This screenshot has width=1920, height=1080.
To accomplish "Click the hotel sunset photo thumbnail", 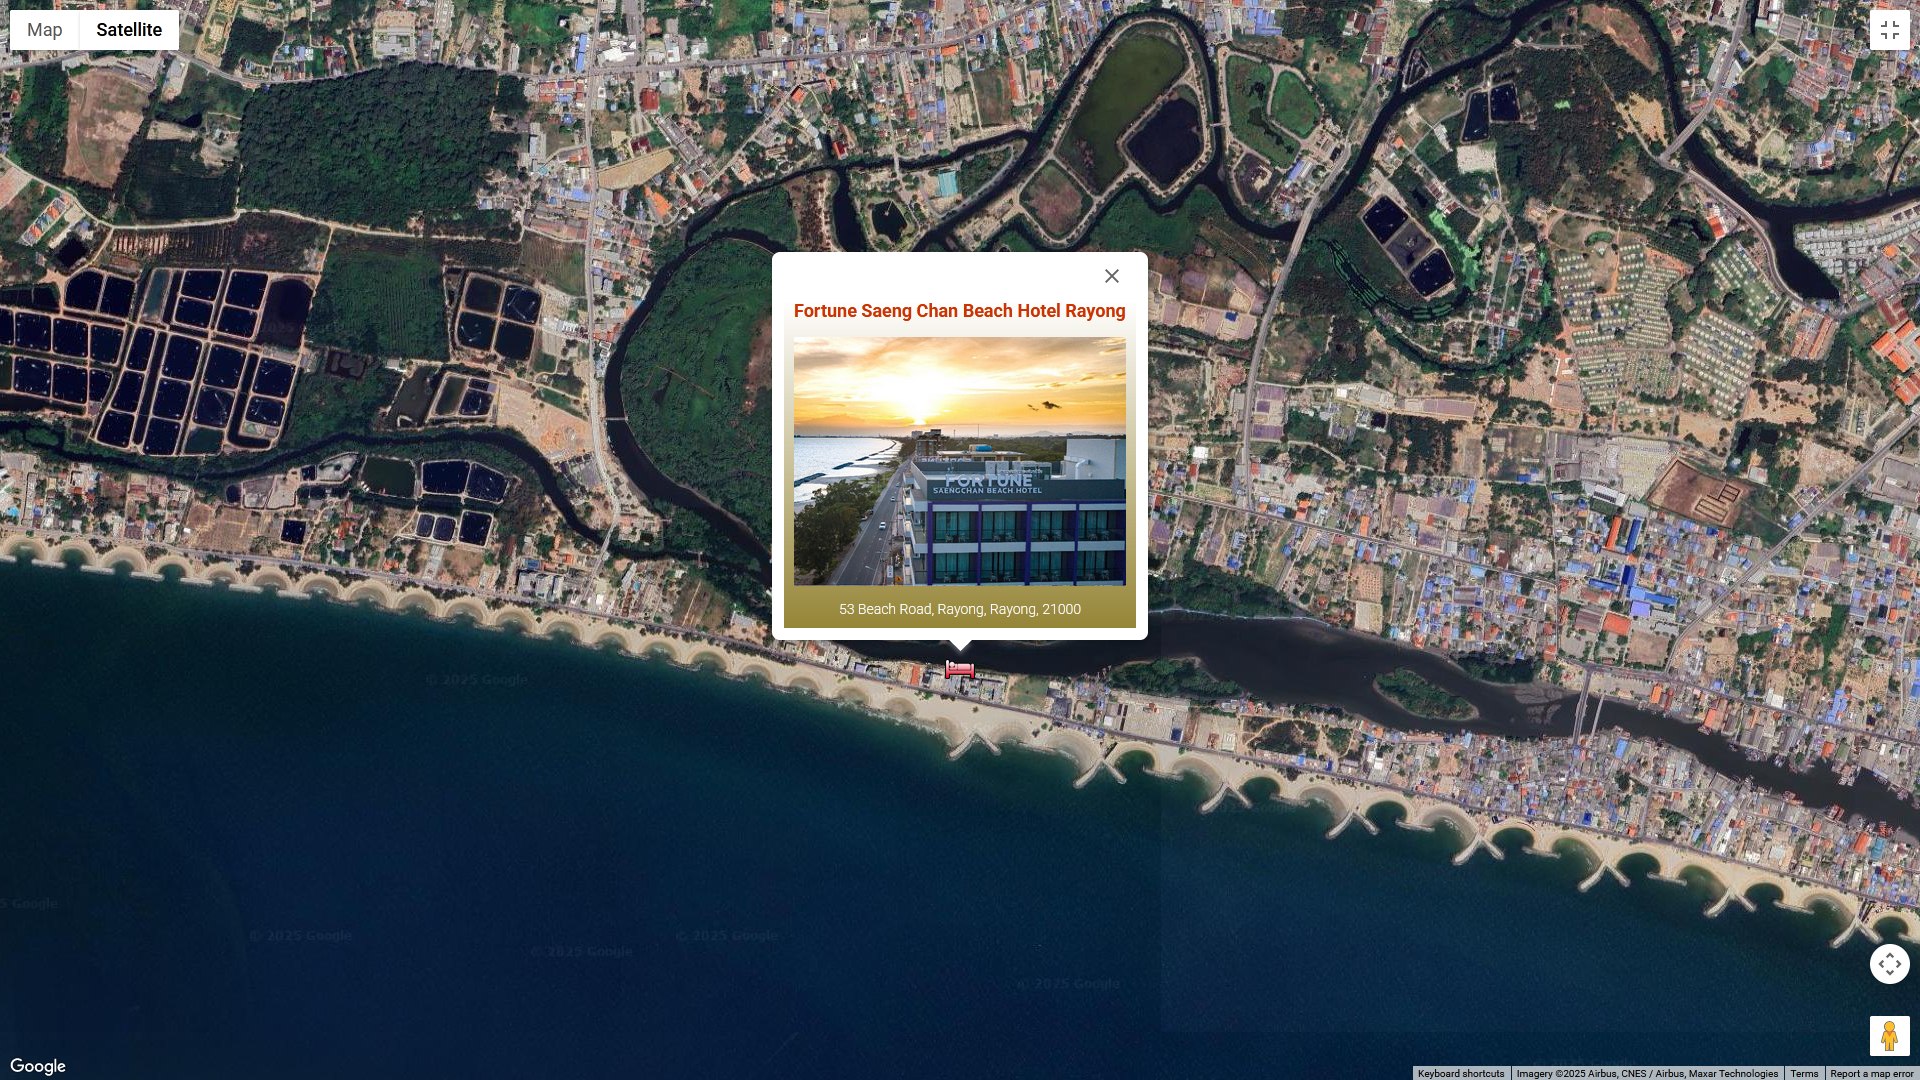I will 959,461.
